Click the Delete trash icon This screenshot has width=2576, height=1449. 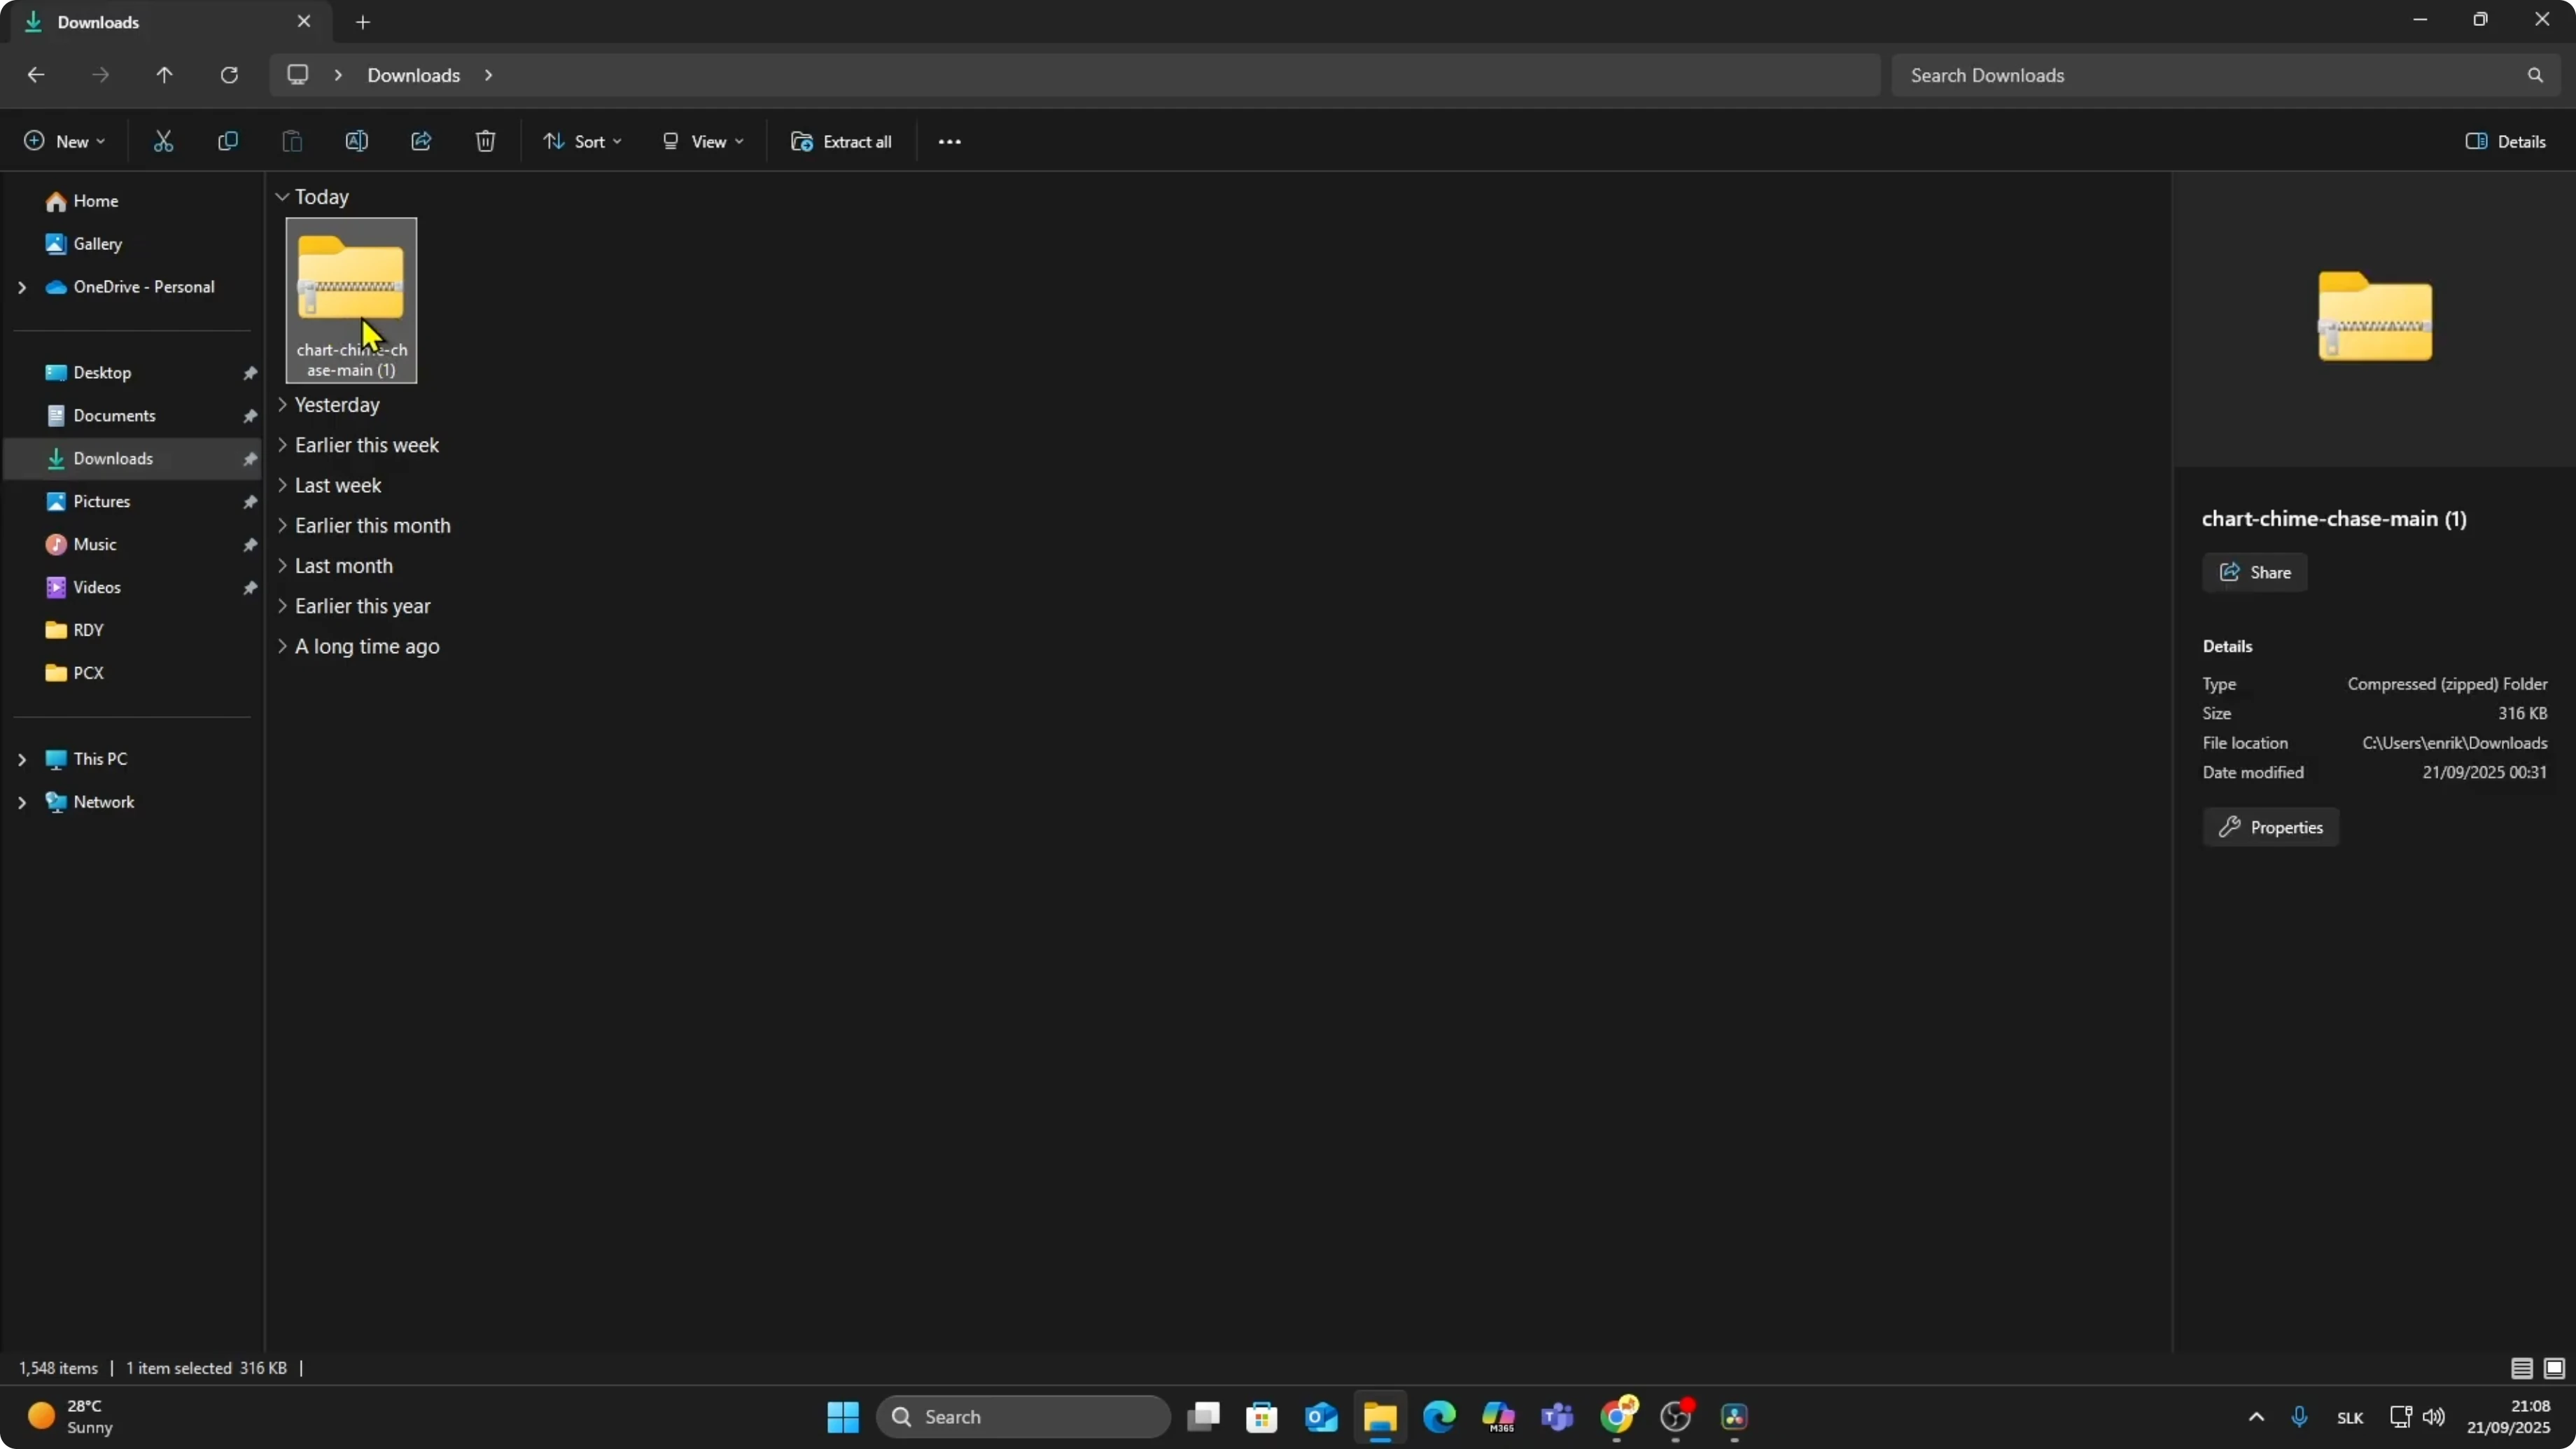pyautogui.click(x=485, y=141)
